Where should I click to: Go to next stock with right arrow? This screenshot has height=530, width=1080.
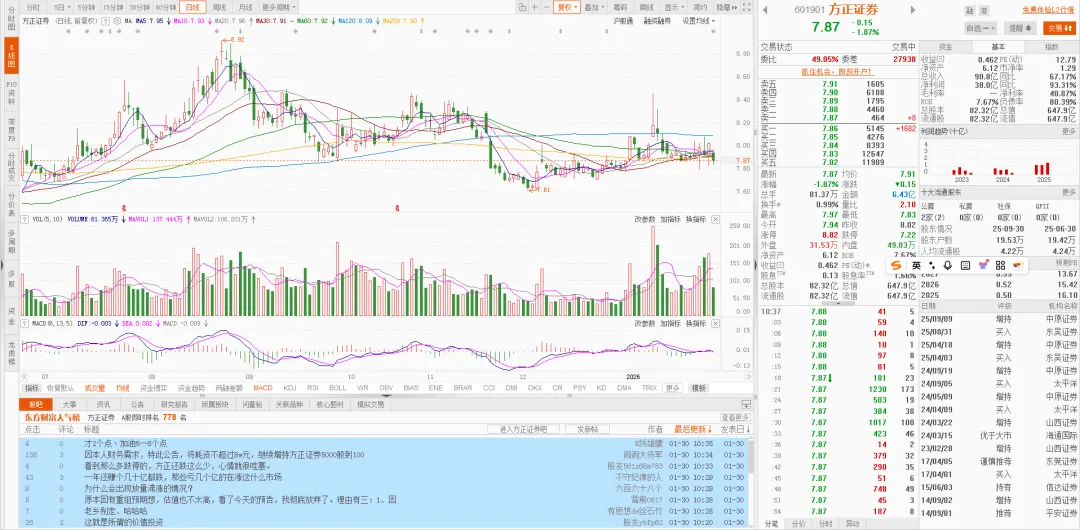tap(913, 10)
